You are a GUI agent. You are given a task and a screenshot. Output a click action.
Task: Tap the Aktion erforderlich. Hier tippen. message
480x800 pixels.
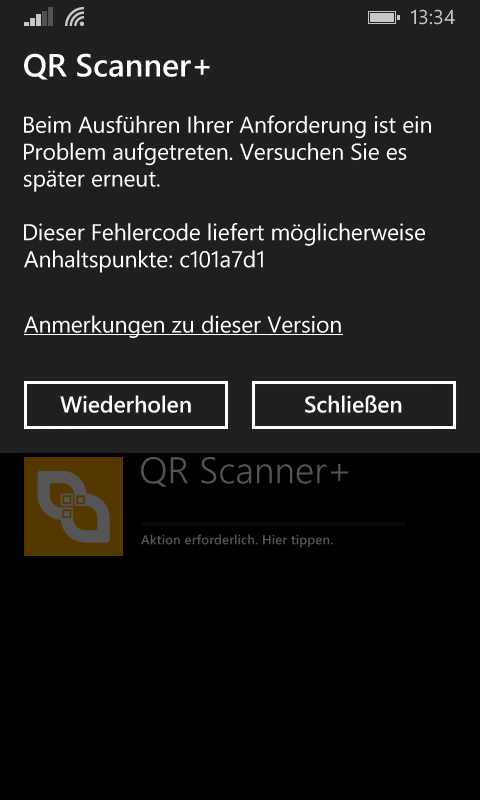[237, 540]
